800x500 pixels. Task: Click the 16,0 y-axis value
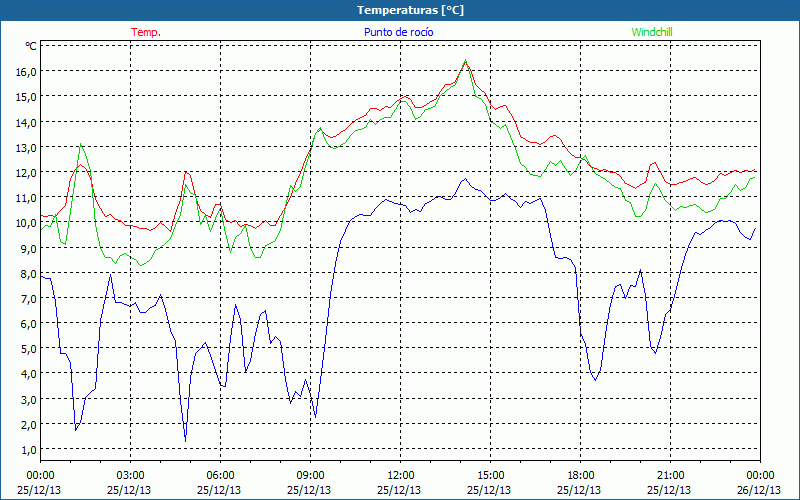coord(27,72)
